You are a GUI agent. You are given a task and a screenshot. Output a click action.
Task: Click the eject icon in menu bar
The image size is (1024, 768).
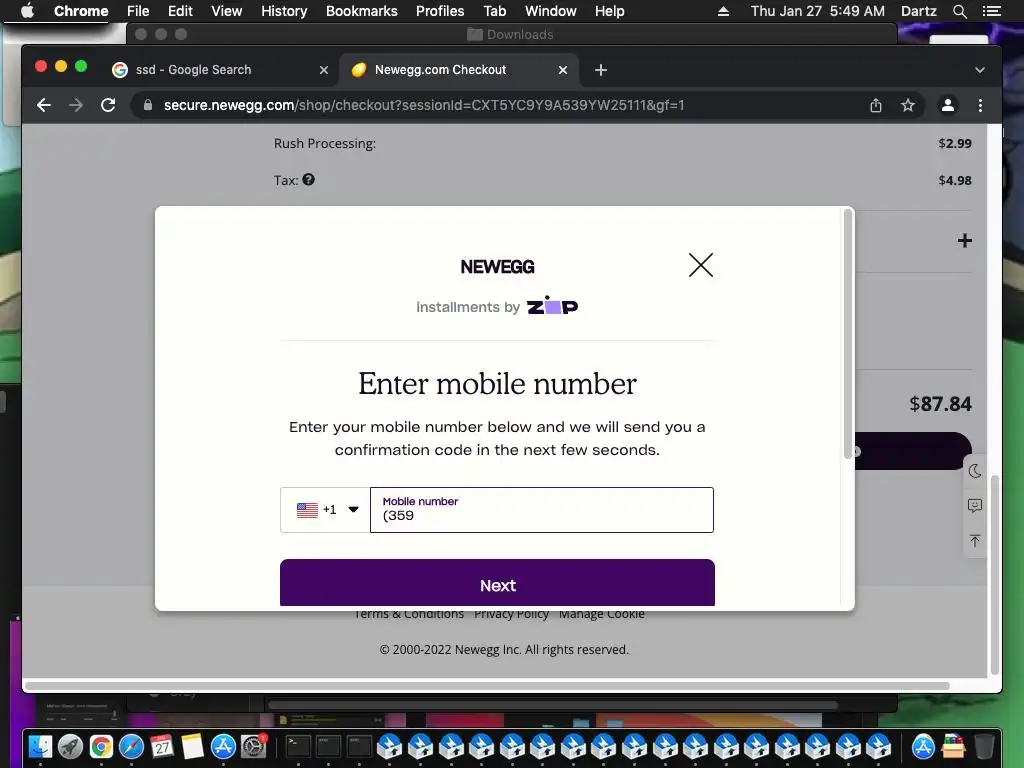click(723, 11)
